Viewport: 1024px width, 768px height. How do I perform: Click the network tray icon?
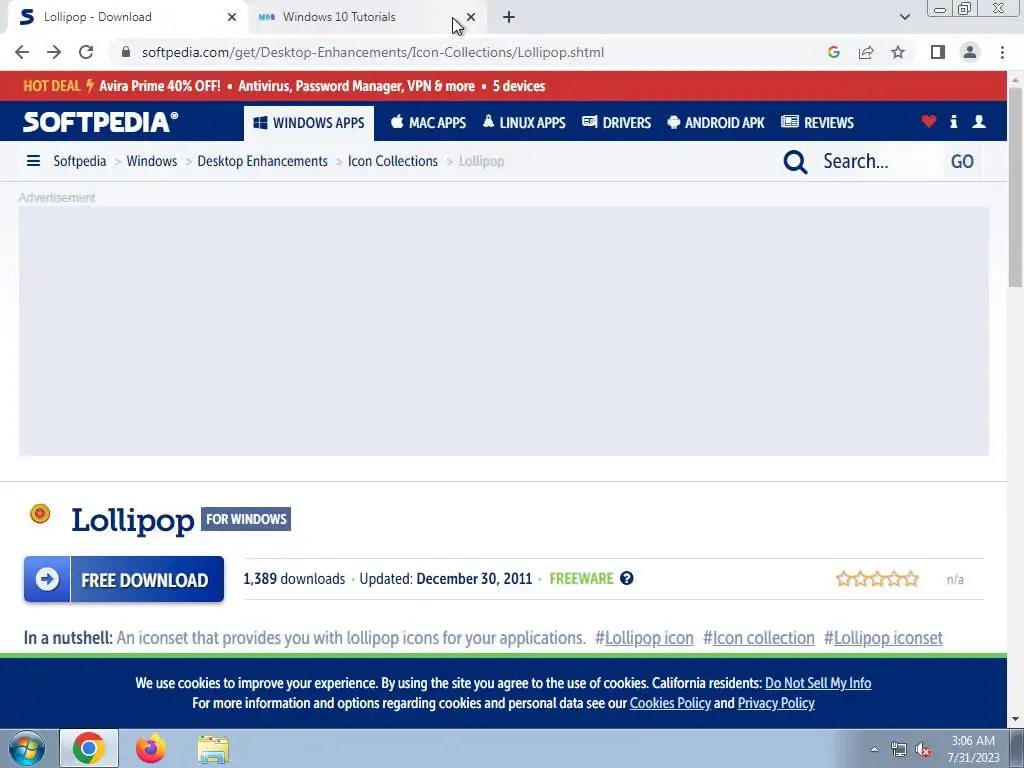click(899, 749)
